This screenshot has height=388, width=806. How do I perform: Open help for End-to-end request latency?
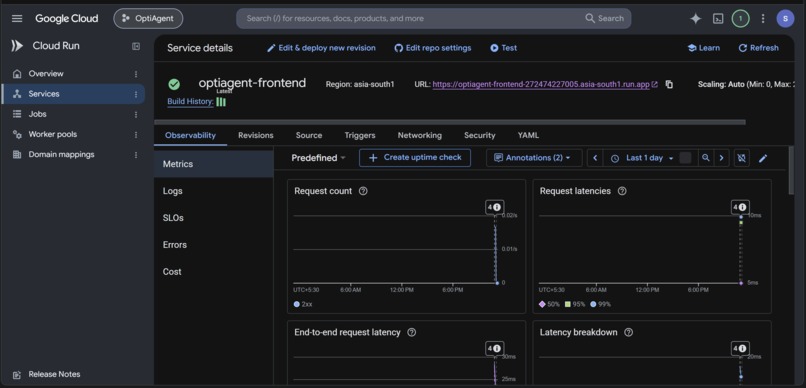[x=412, y=332]
